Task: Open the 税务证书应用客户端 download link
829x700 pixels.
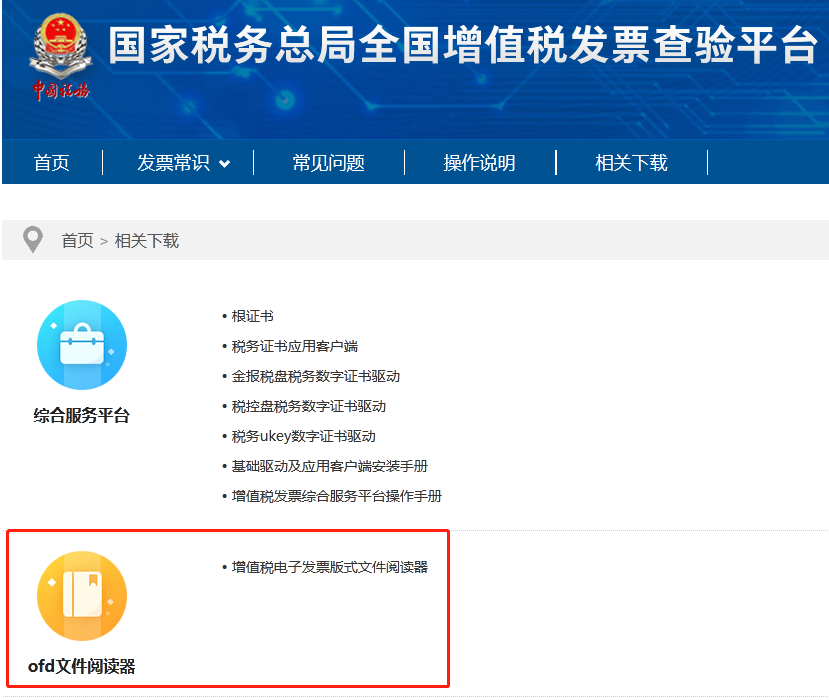Action: coord(294,346)
